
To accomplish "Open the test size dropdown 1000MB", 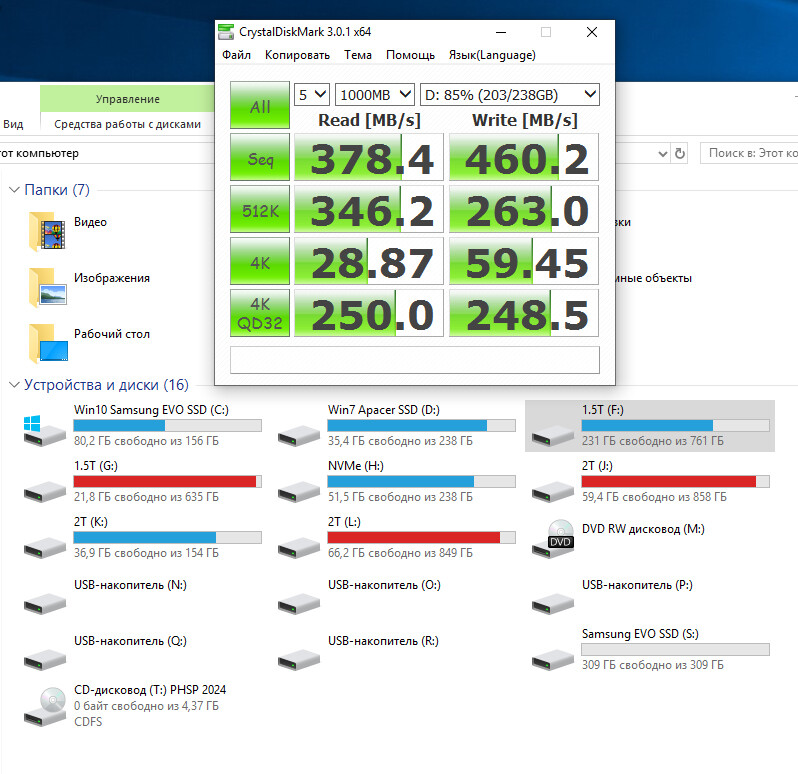I will (375, 95).
